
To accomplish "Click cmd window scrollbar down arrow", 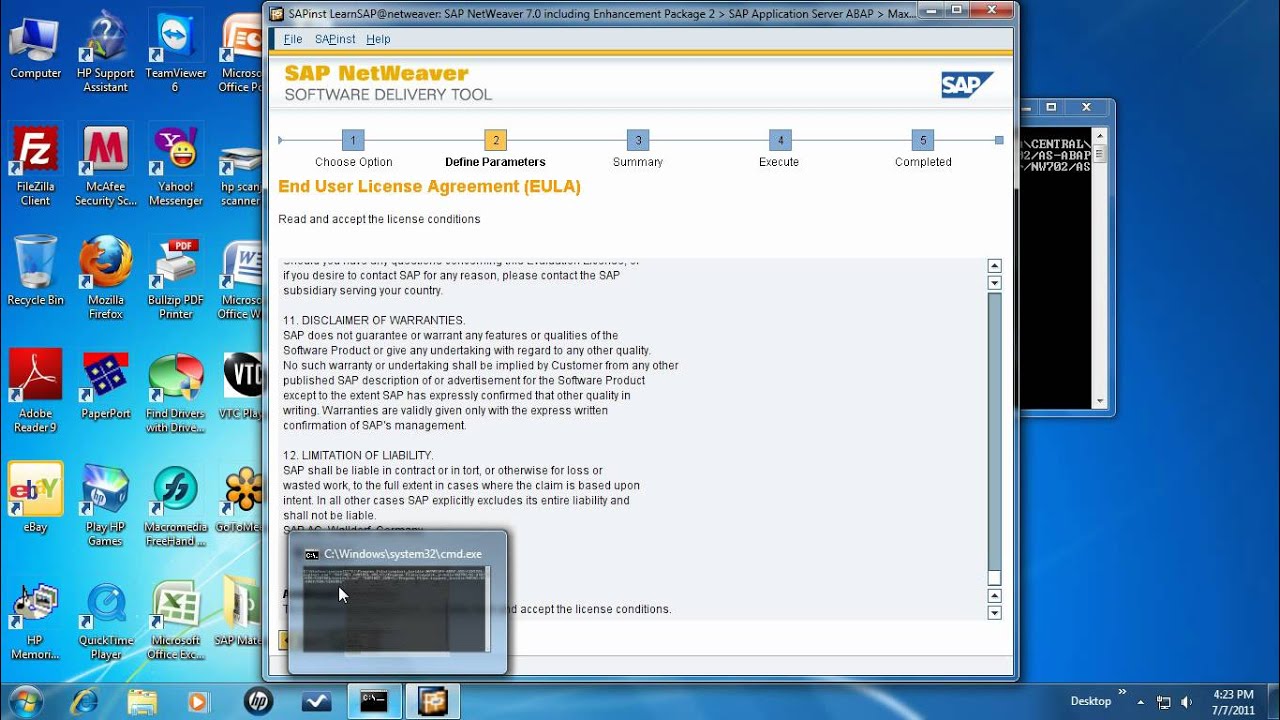I will click(x=1100, y=401).
